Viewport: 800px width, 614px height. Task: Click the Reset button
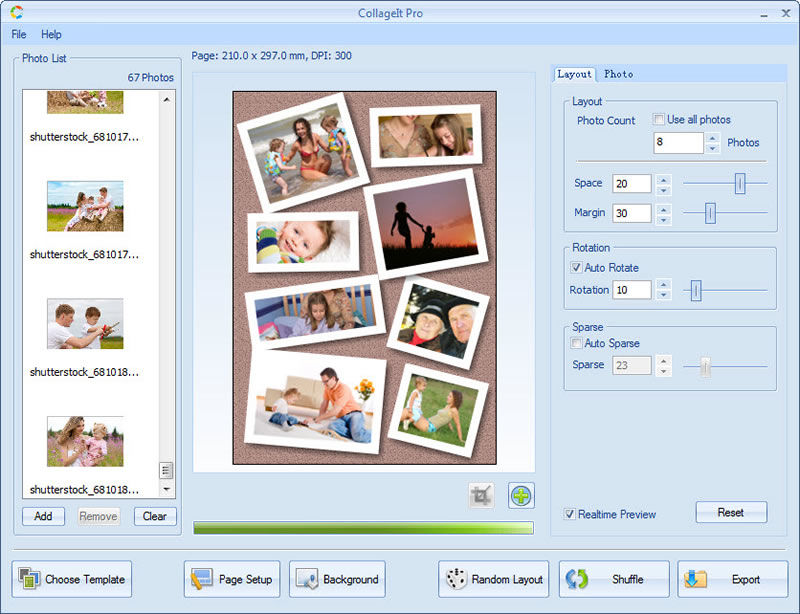[x=731, y=512]
